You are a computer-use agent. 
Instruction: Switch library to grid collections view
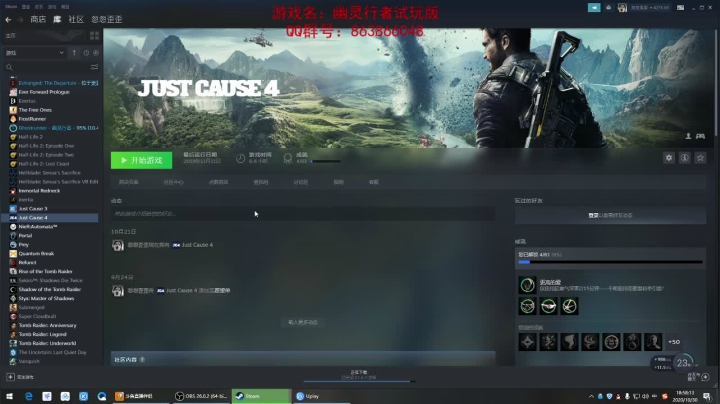(95, 35)
